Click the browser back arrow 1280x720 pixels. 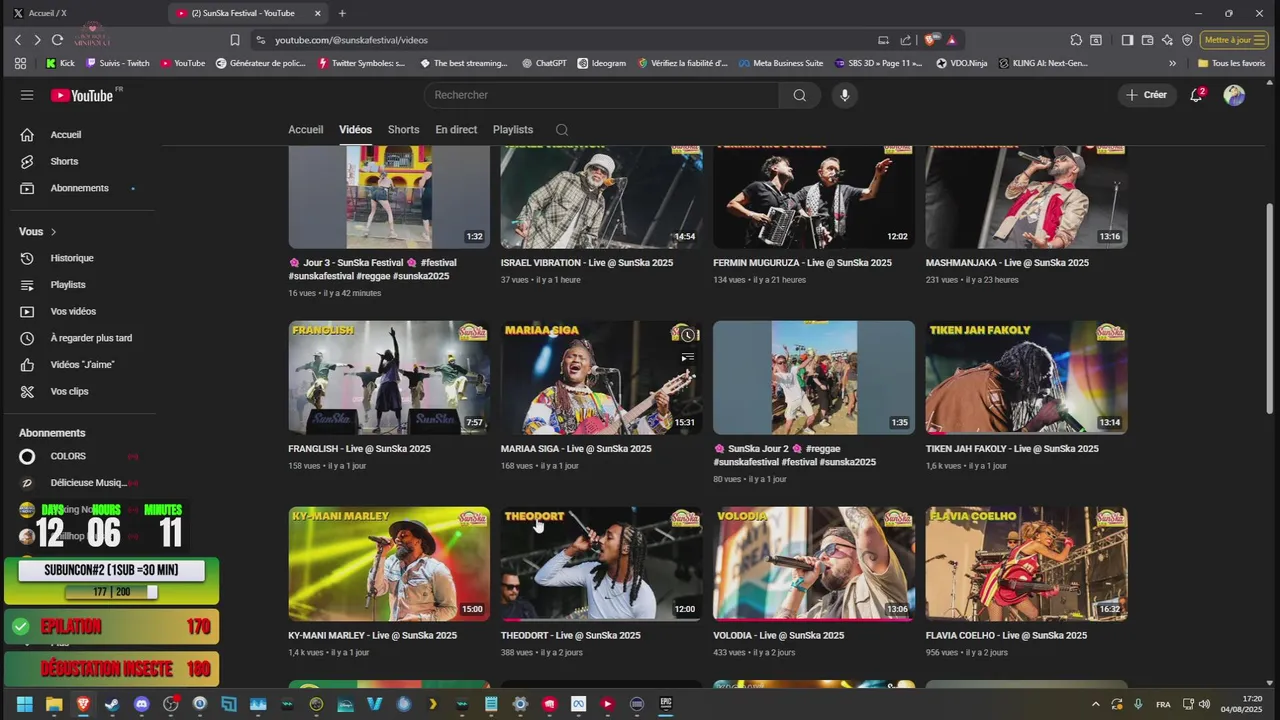click(x=17, y=40)
